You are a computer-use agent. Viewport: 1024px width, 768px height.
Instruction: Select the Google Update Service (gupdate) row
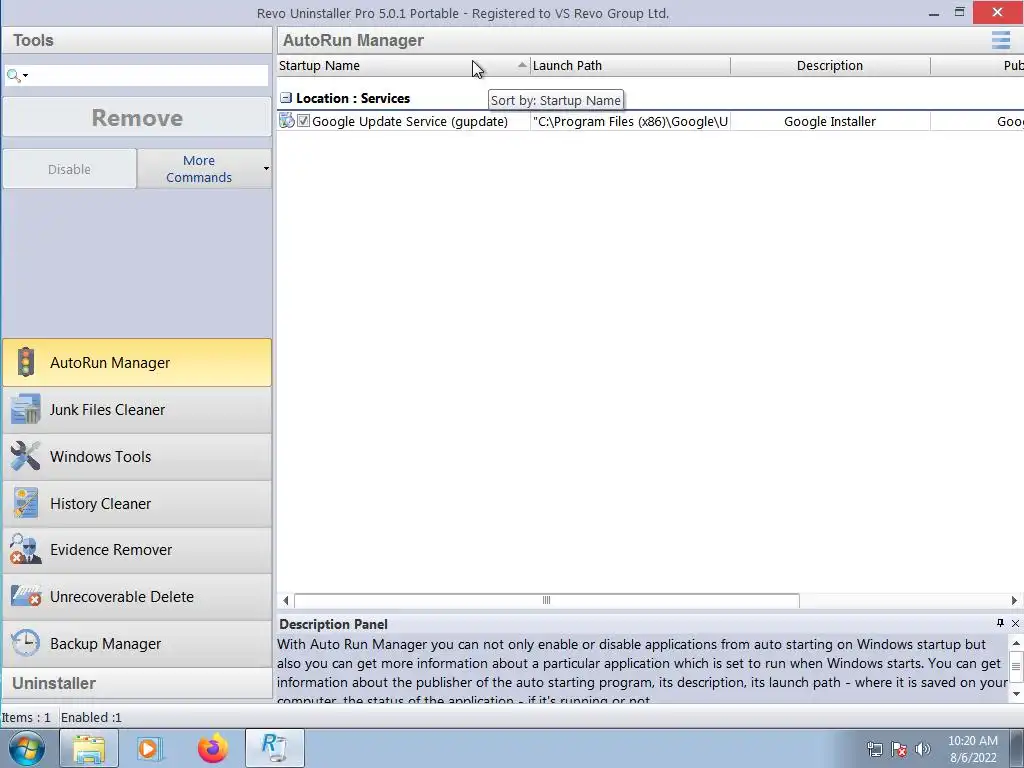650,121
